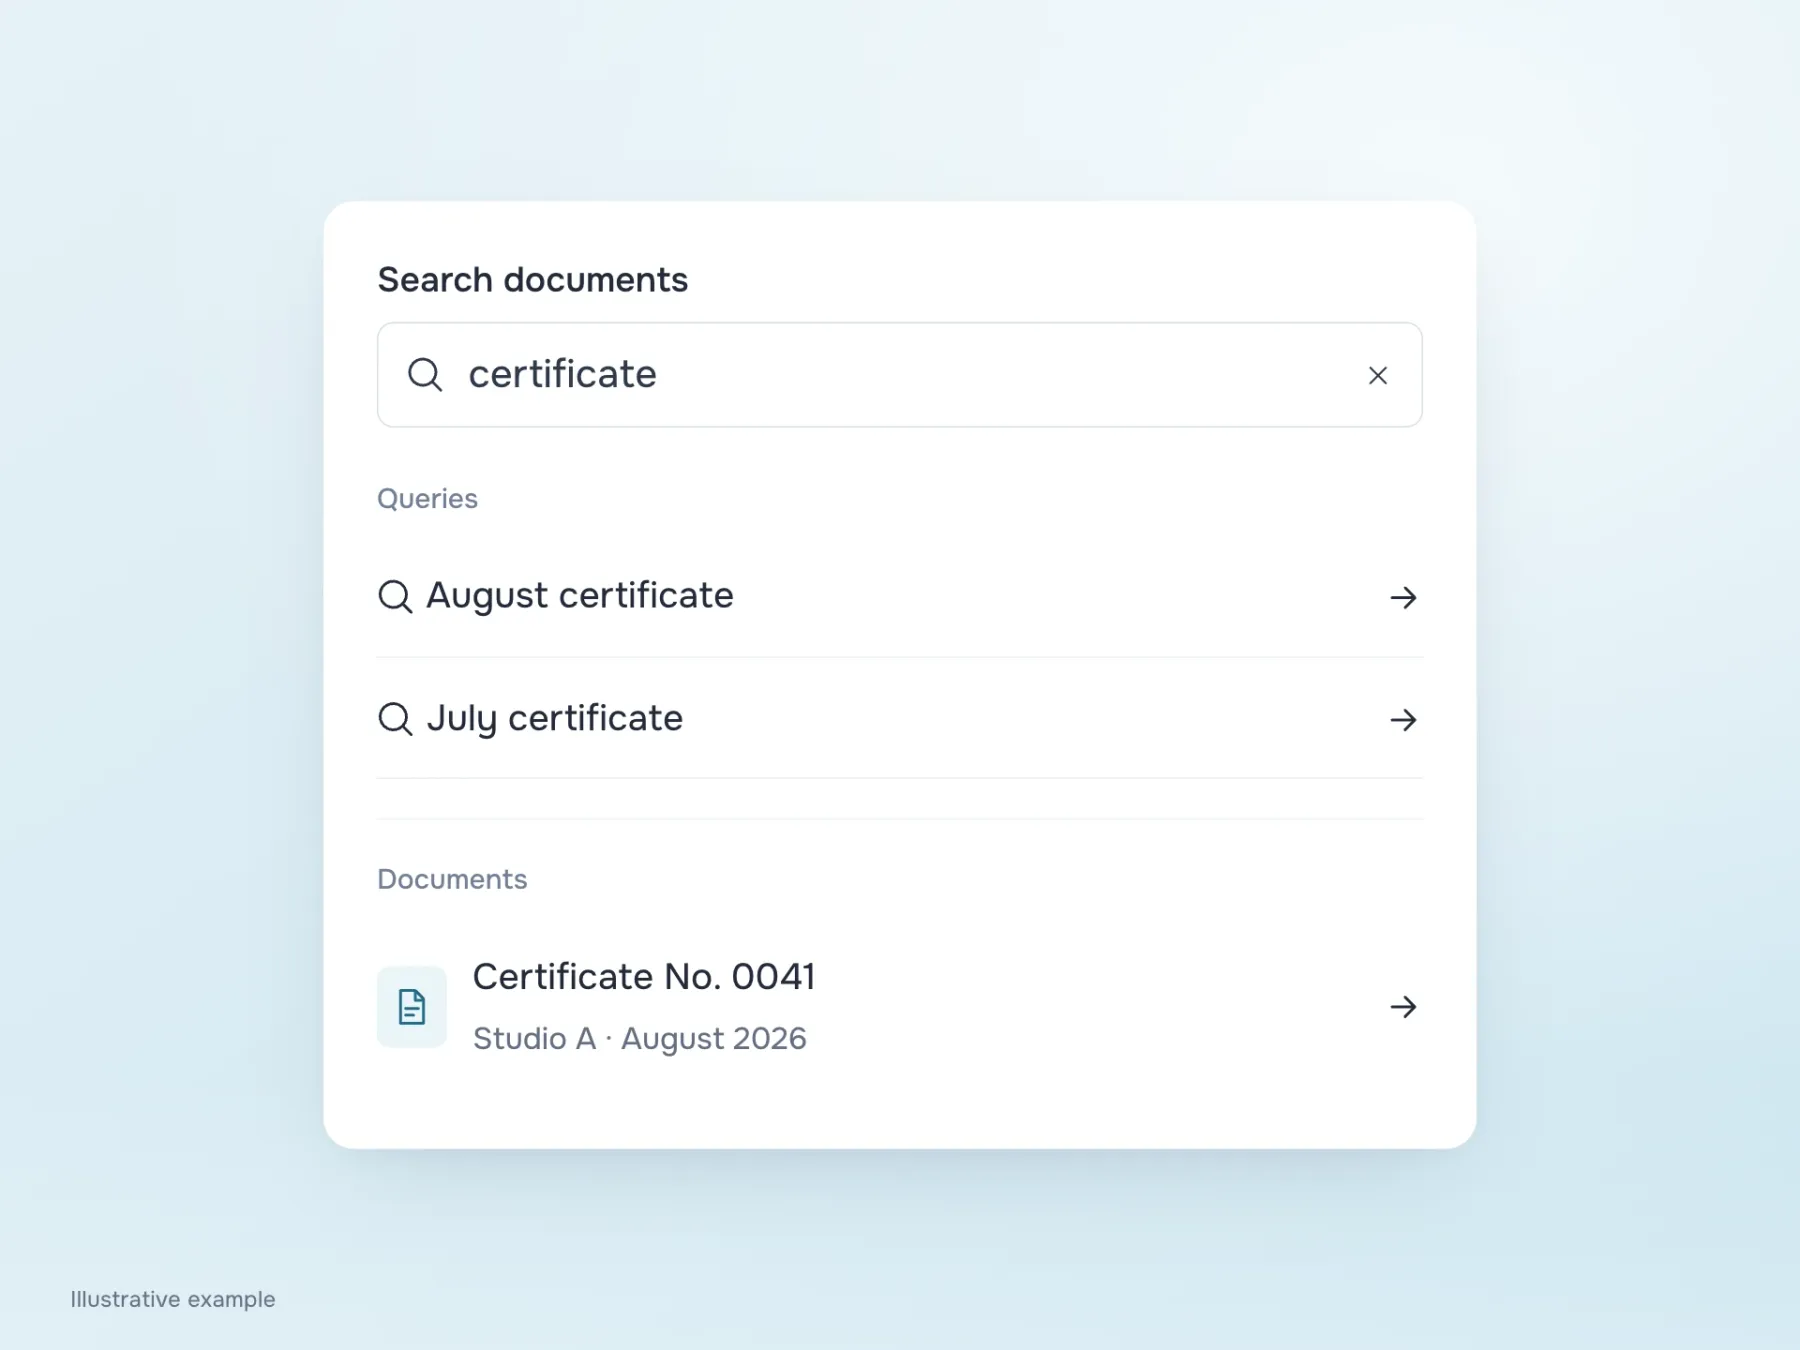Image resolution: width=1800 pixels, height=1350 pixels.
Task: Click the 'Queries' section heading
Action: click(427, 498)
